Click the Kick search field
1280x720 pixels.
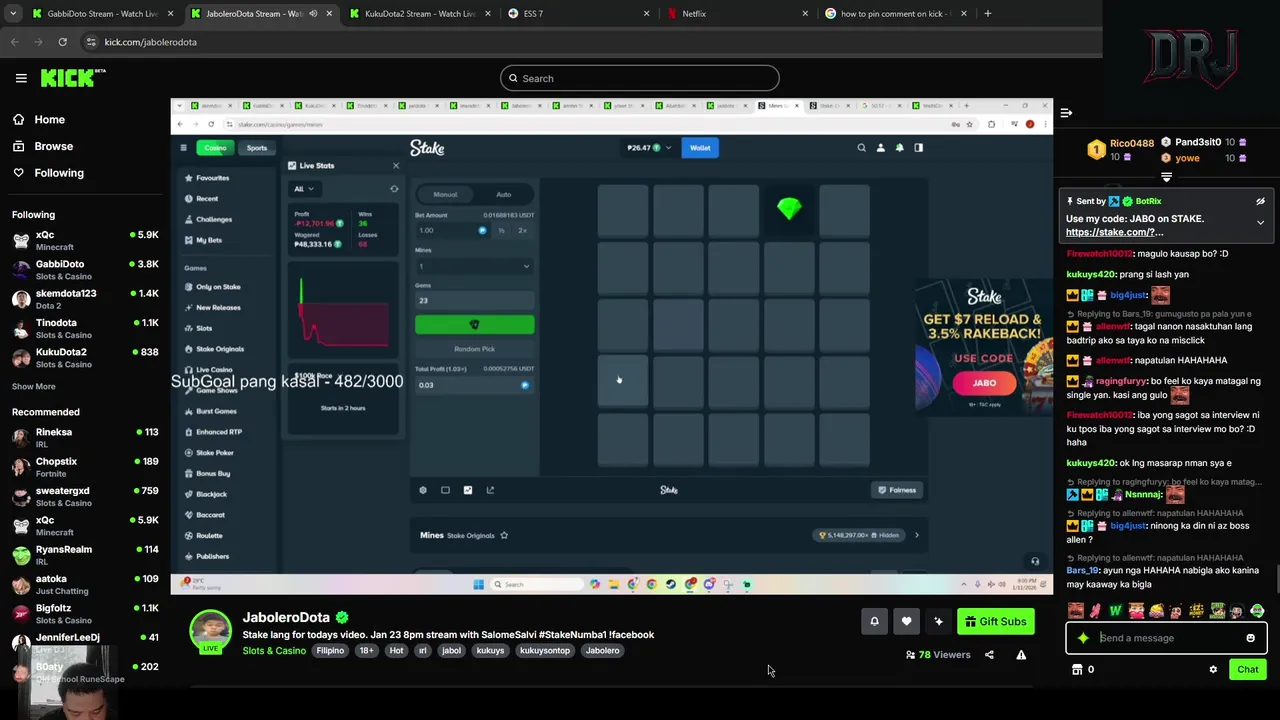[640, 78]
